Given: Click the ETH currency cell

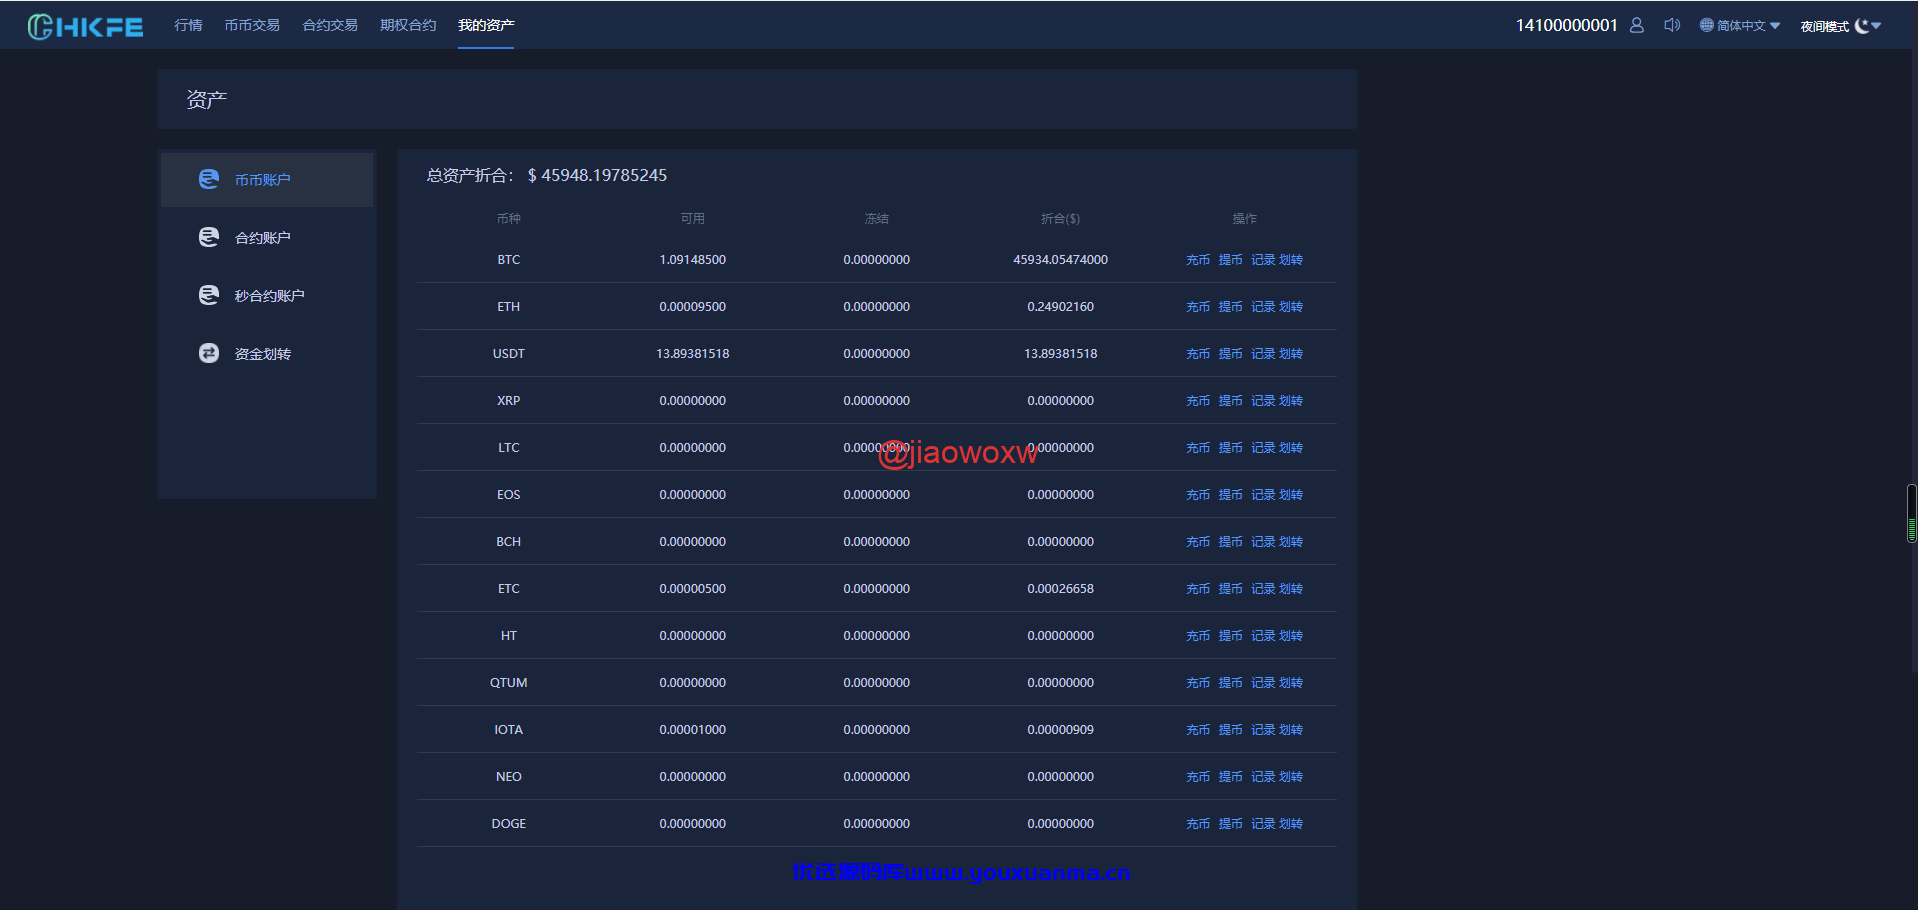Looking at the screenshot, I should click(508, 307).
